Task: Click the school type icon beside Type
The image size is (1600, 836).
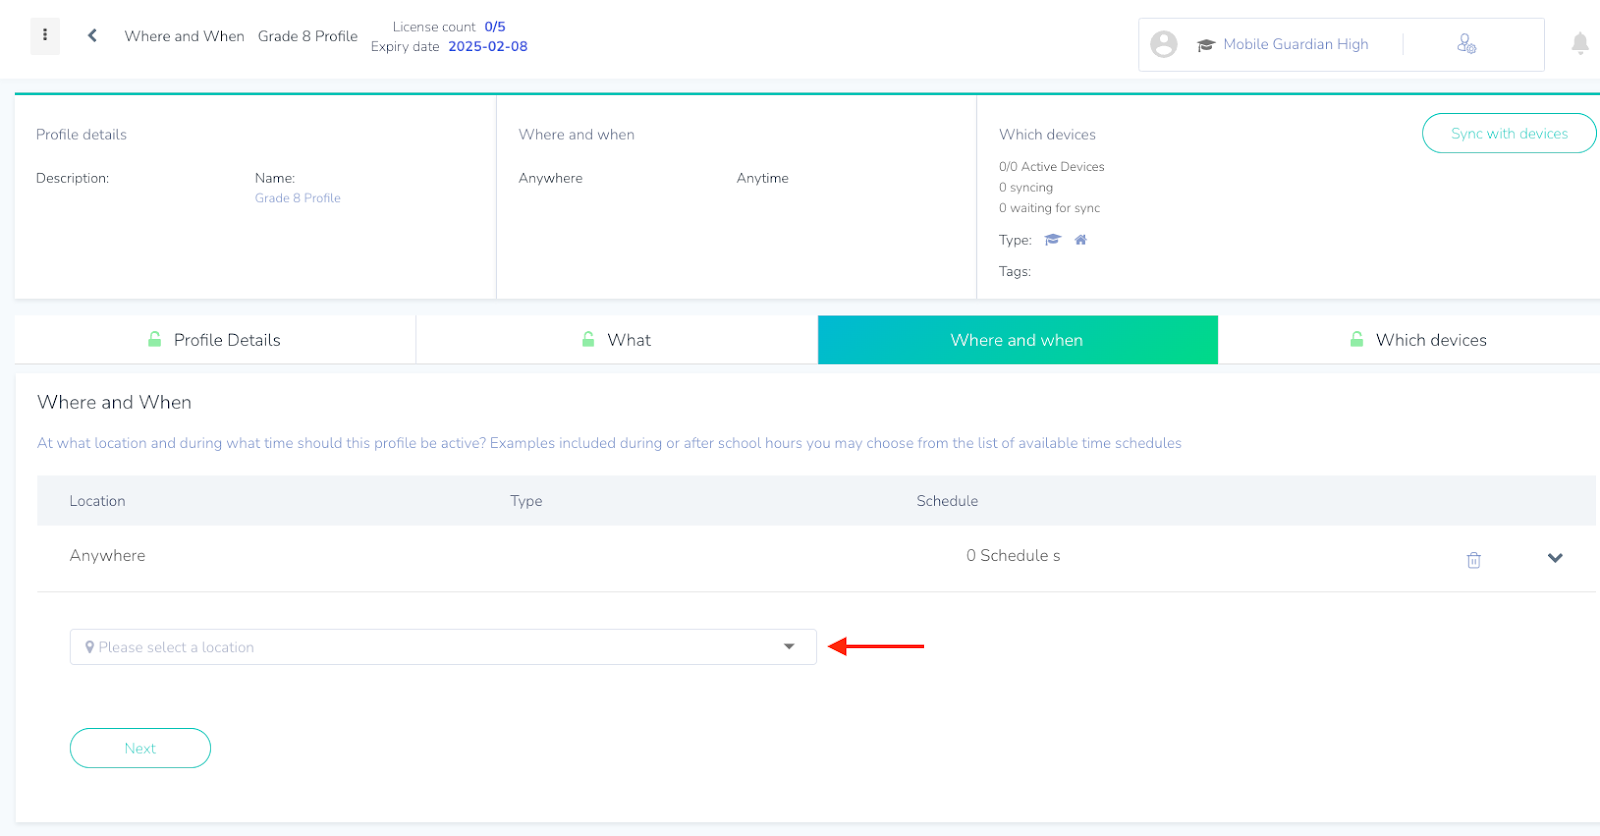Action: click(1052, 240)
